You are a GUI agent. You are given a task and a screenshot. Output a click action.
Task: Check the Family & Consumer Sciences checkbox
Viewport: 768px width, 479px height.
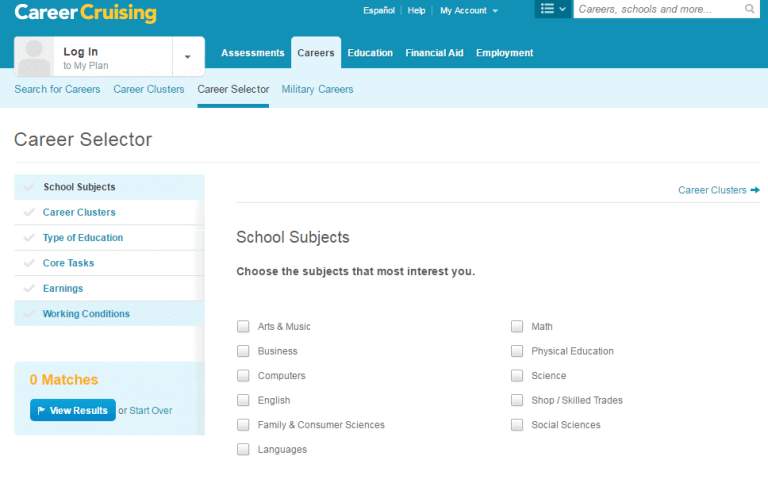click(243, 425)
